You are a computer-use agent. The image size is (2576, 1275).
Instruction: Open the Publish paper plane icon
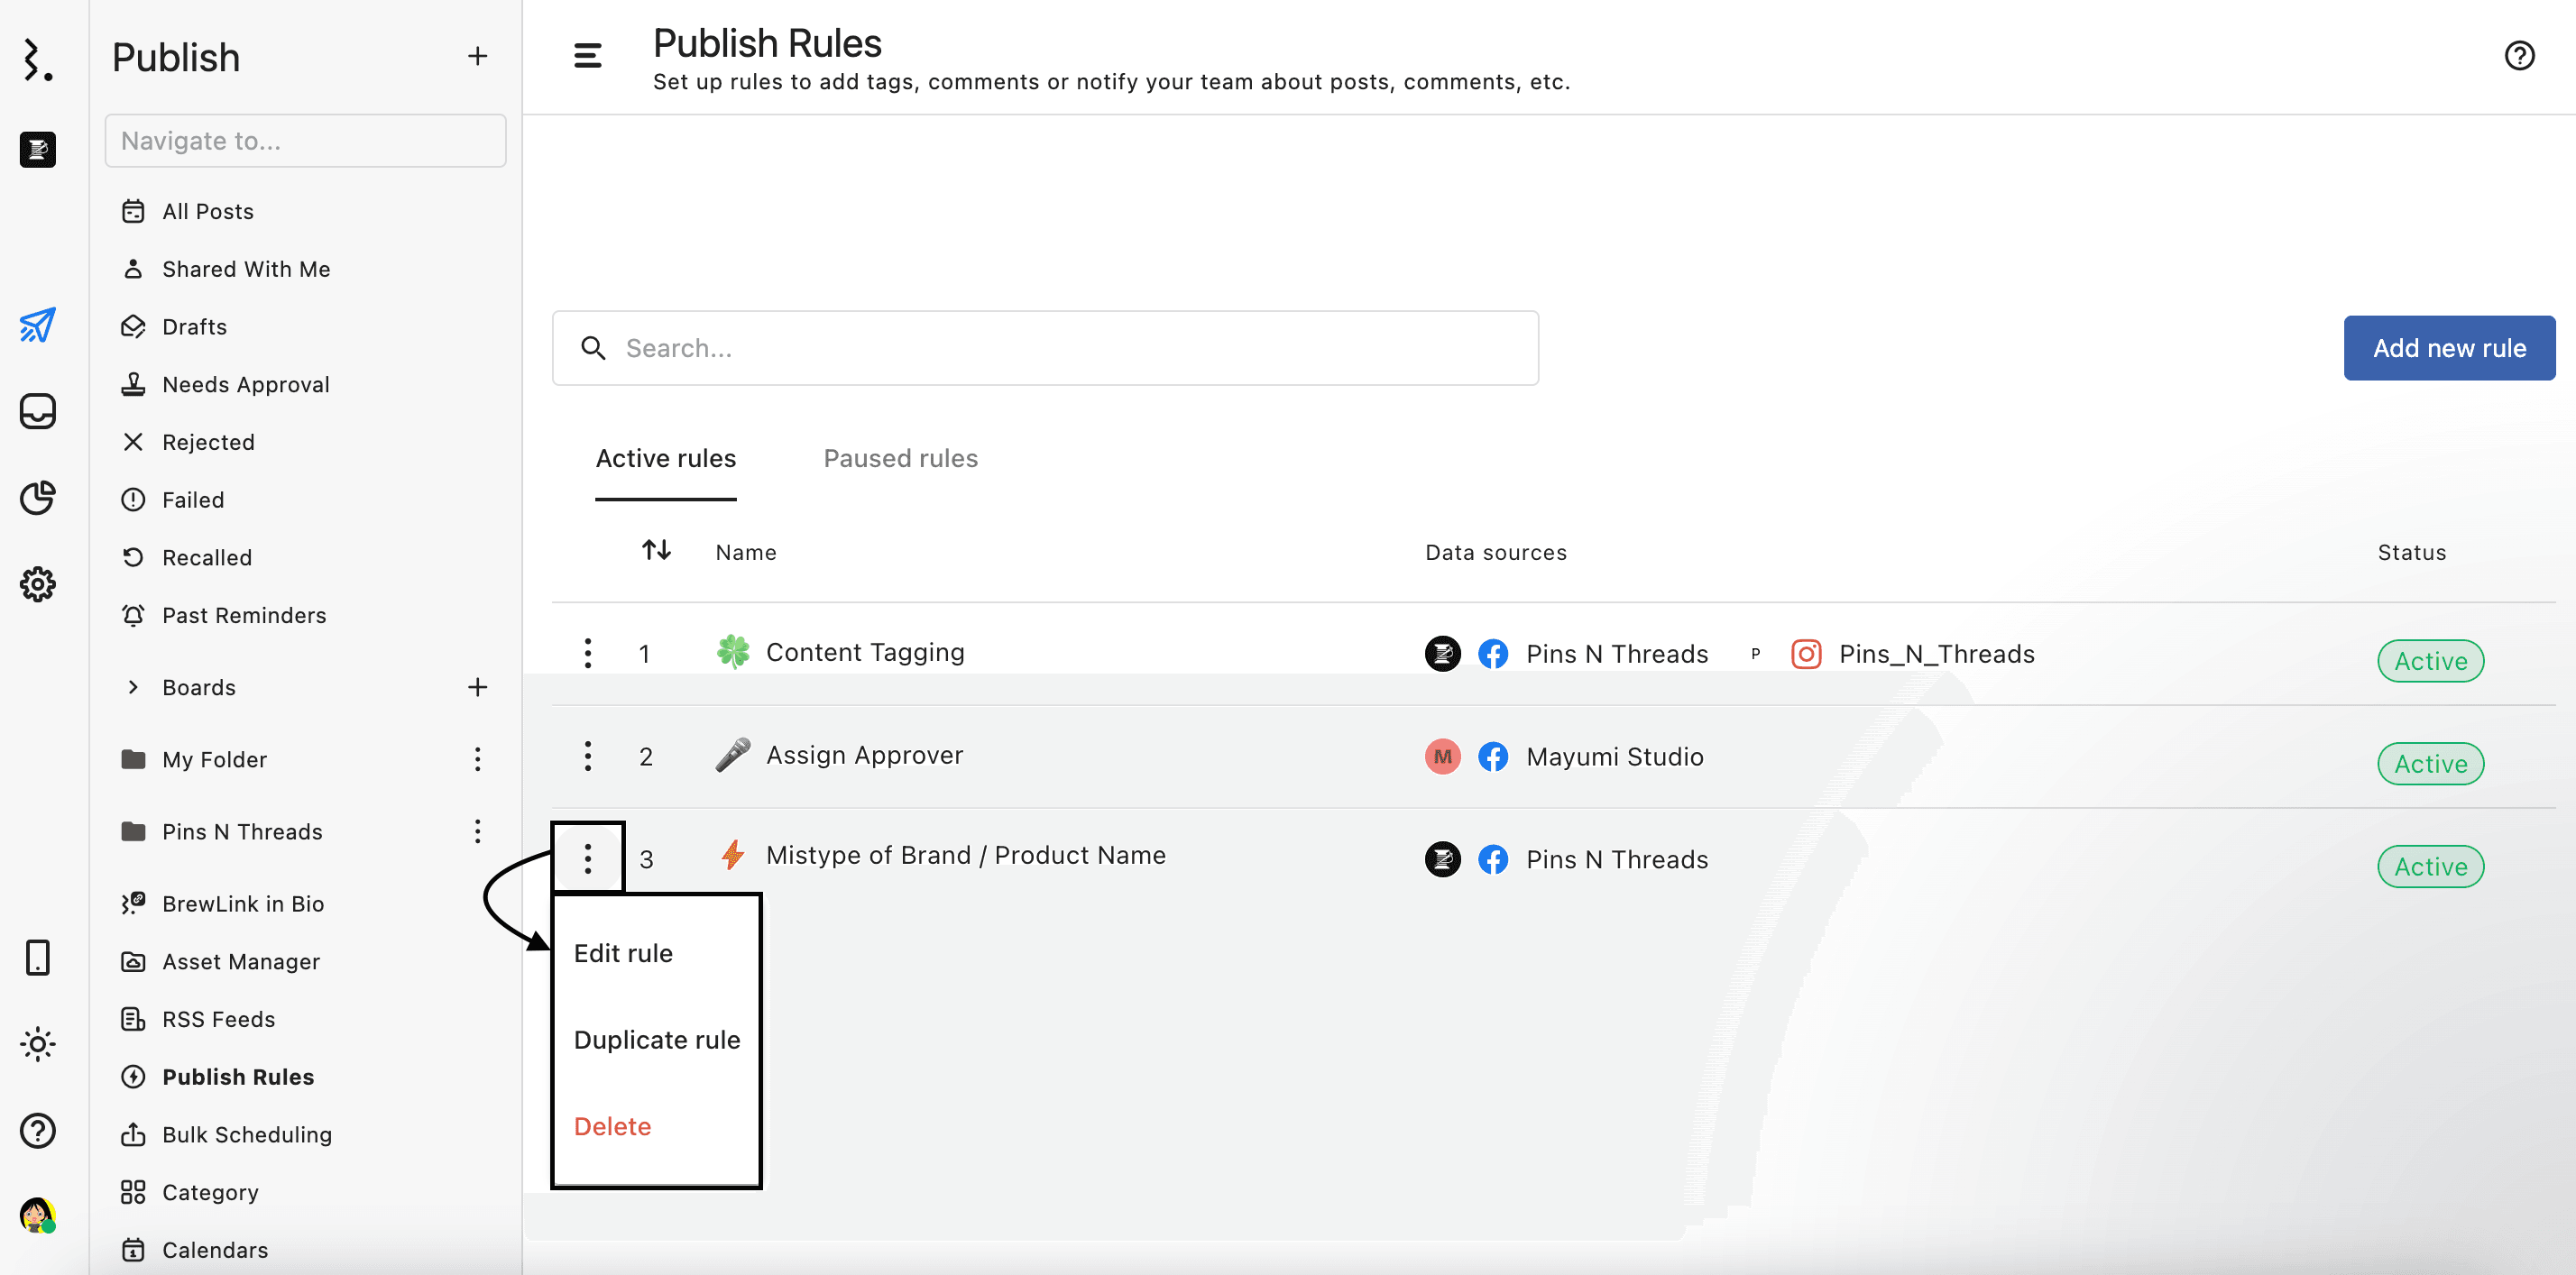(38, 325)
